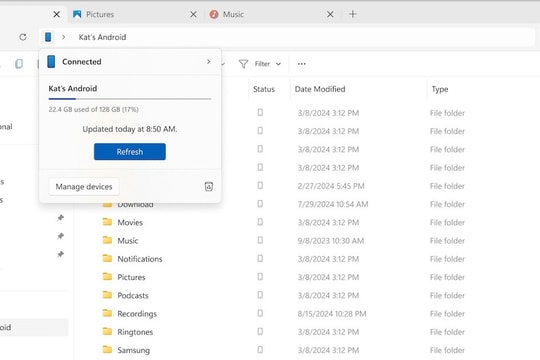Click the Samsung row status phone icon

[x=260, y=350]
